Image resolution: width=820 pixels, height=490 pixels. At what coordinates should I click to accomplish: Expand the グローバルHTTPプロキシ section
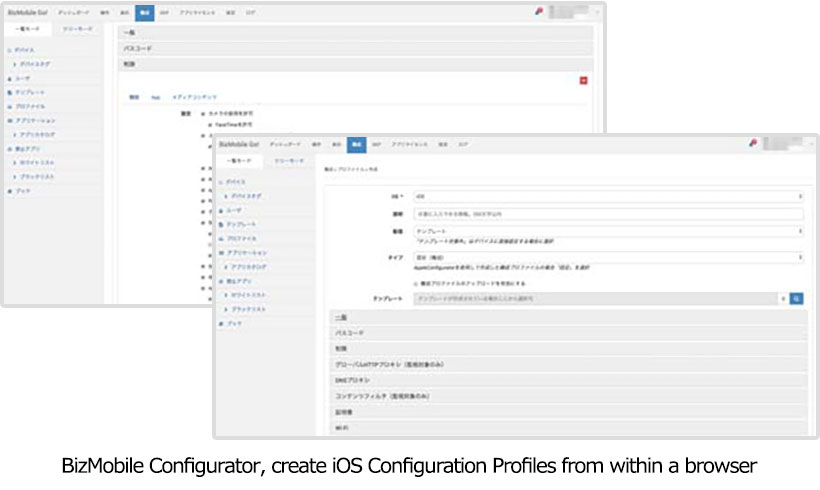[x=569, y=364]
